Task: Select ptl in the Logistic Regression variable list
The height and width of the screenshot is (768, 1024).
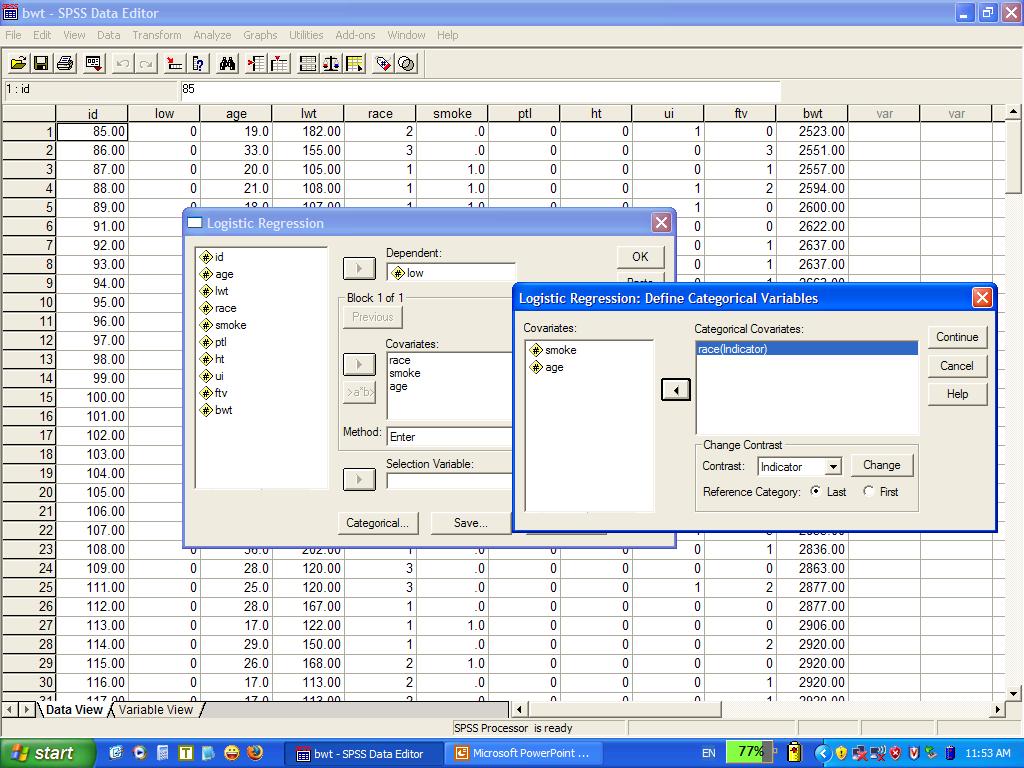Action: (x=214, y=342)
